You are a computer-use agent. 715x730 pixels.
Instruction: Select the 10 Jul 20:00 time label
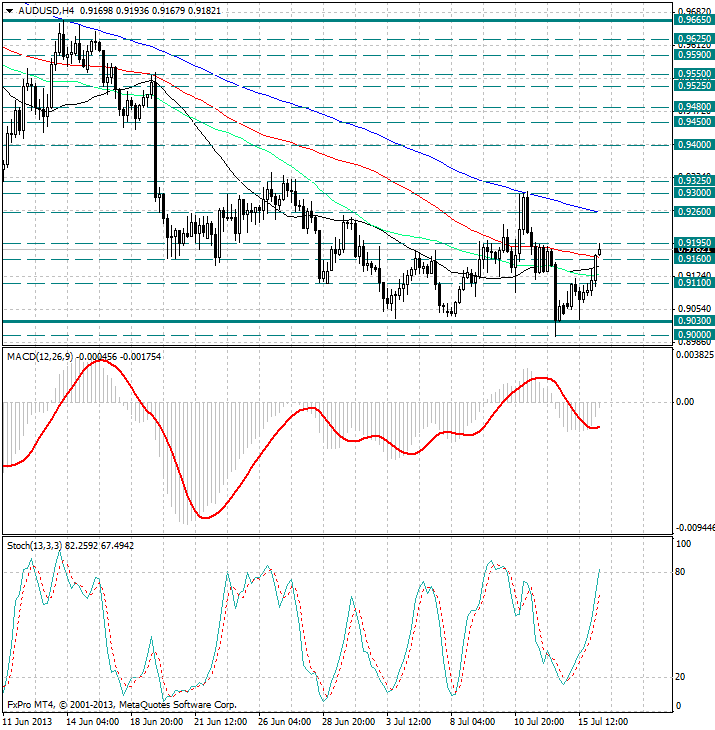click(538, 720)
